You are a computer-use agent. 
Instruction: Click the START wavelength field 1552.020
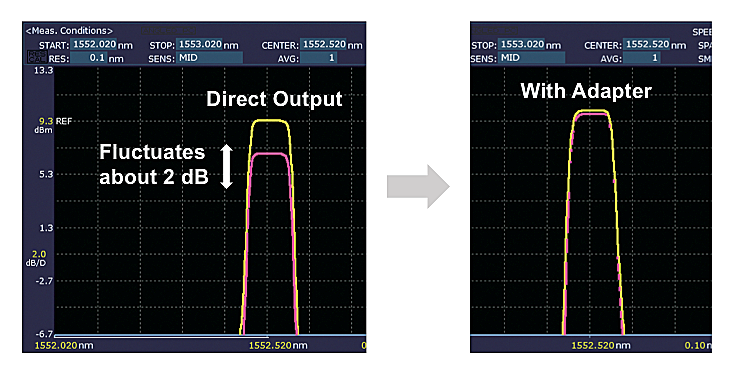click(x=93, y=45)
